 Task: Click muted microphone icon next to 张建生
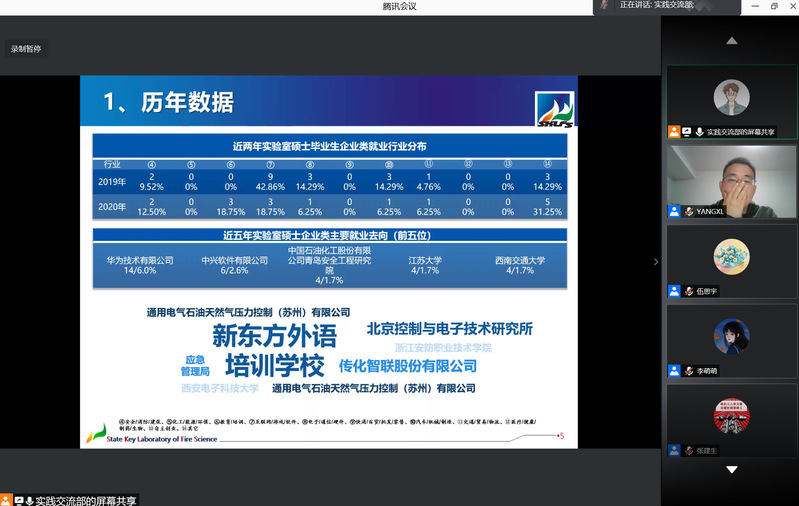click(x=689, y=450)
